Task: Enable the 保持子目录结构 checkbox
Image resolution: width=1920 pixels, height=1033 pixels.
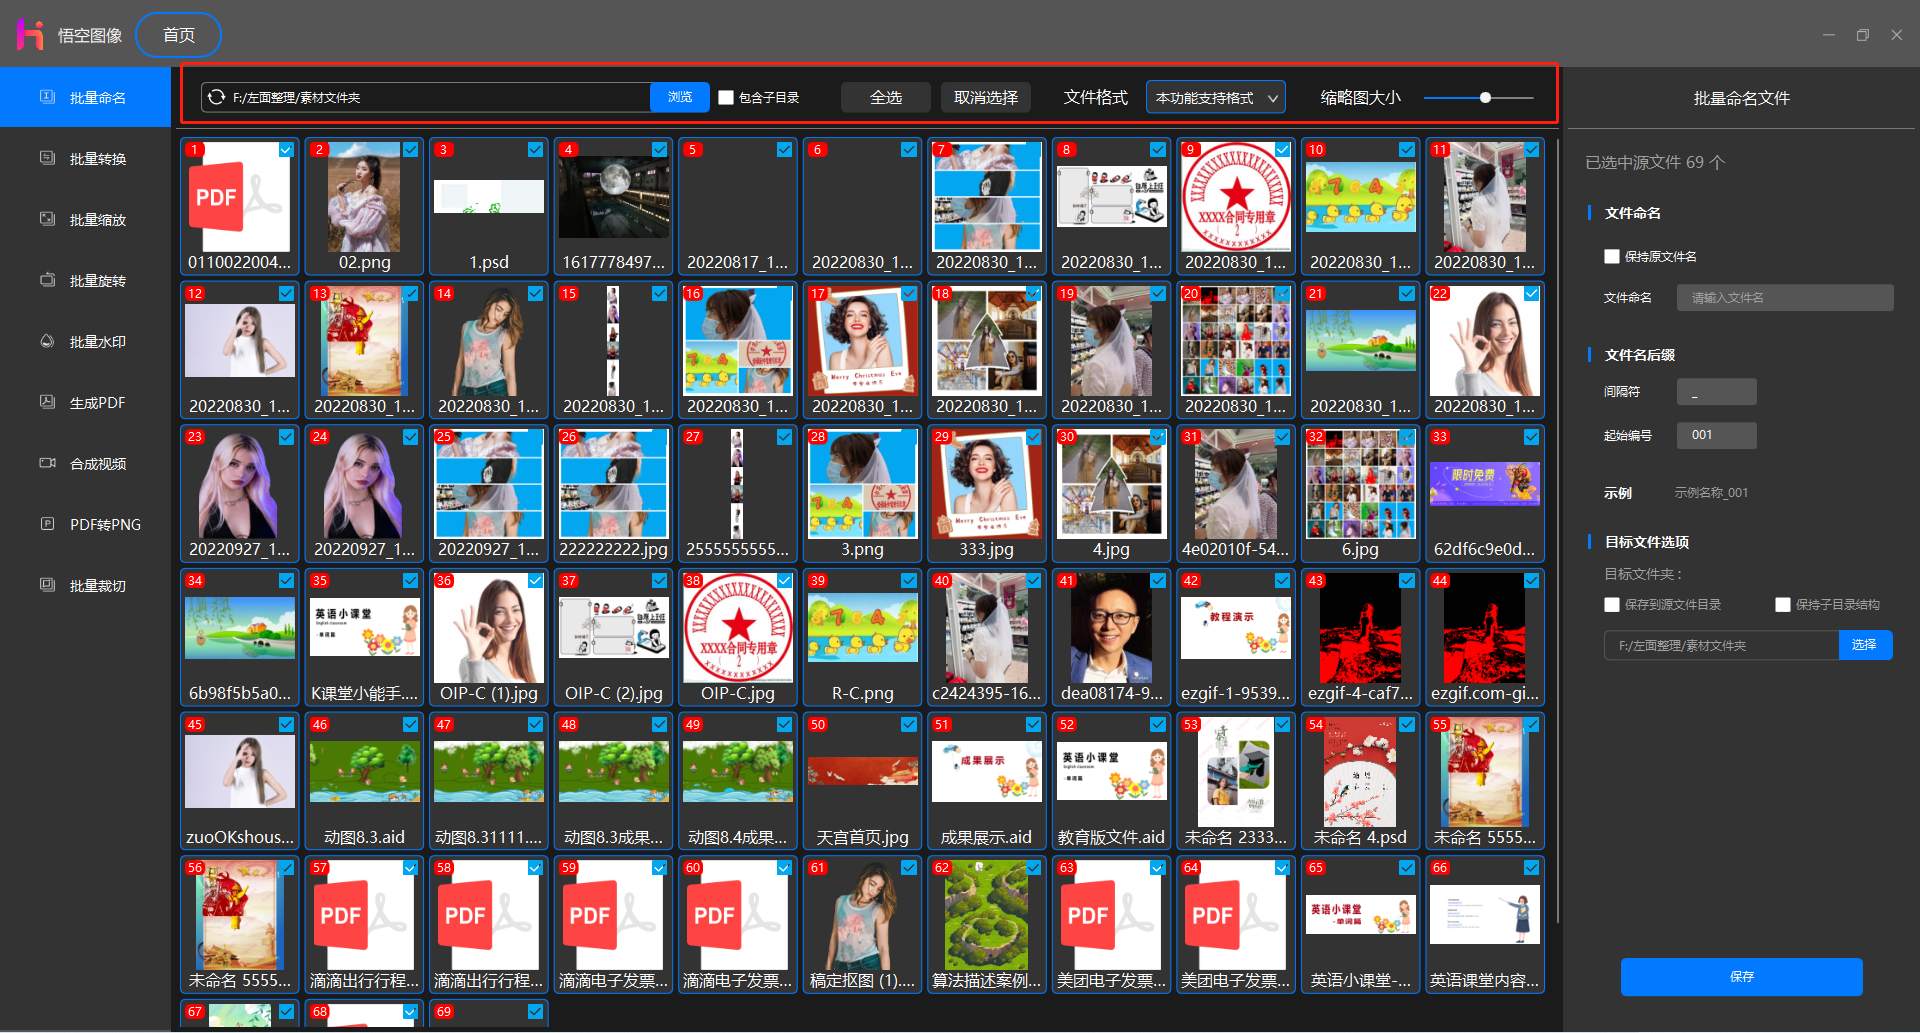Action: [x=1782, y=604]
